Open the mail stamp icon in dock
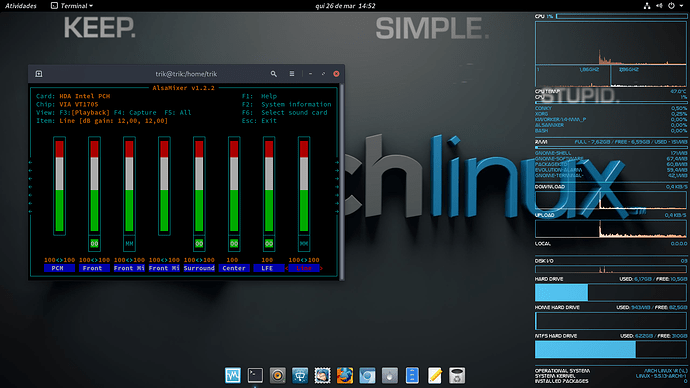Screen dimensions: 690x388 point(323,375)
